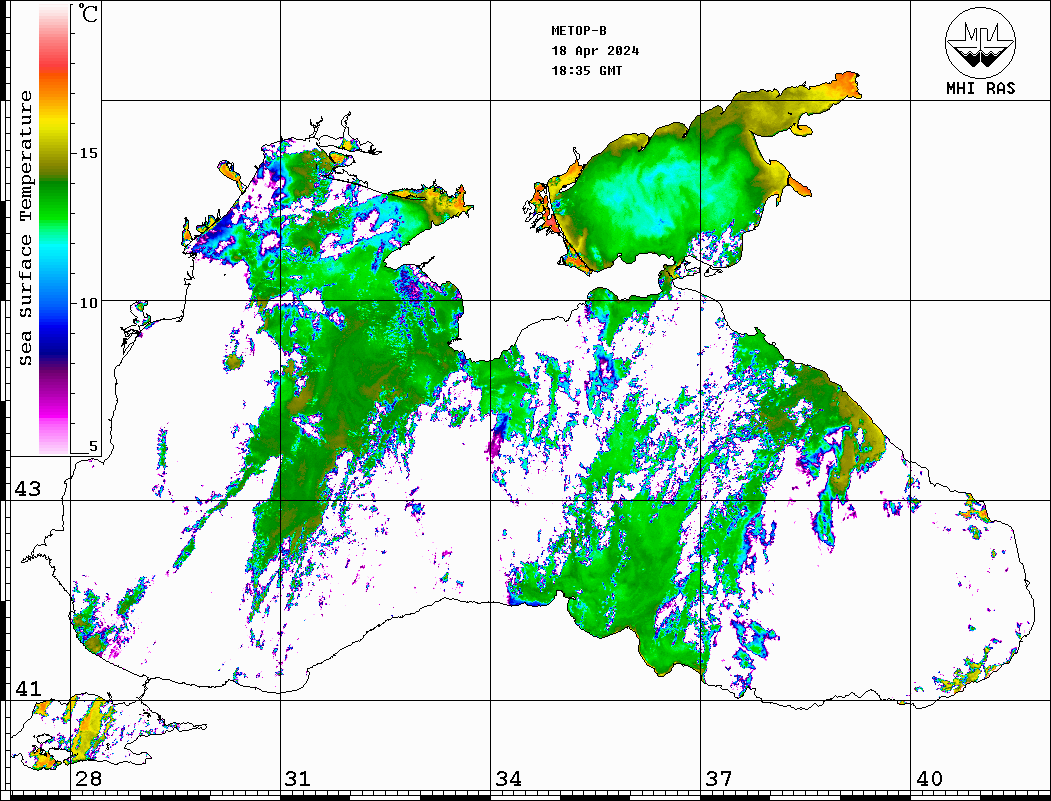Click the longitude label 37
The height and width of the screenshot is (801, 1051).
(x=719, y=778)
